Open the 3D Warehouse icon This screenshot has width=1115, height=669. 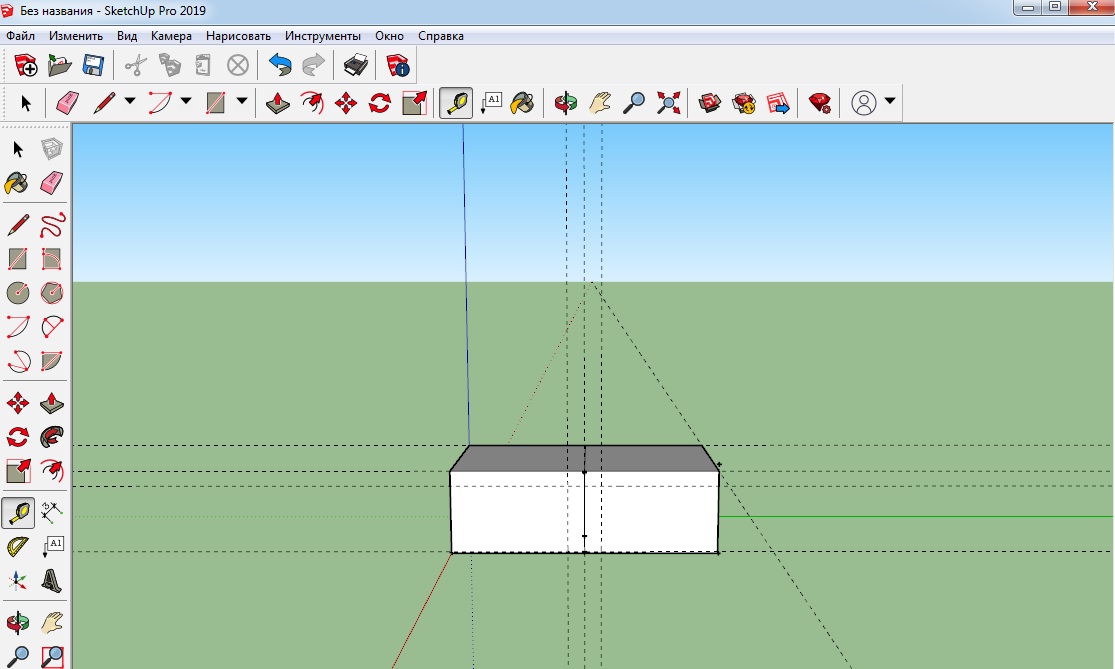(710, 103)
